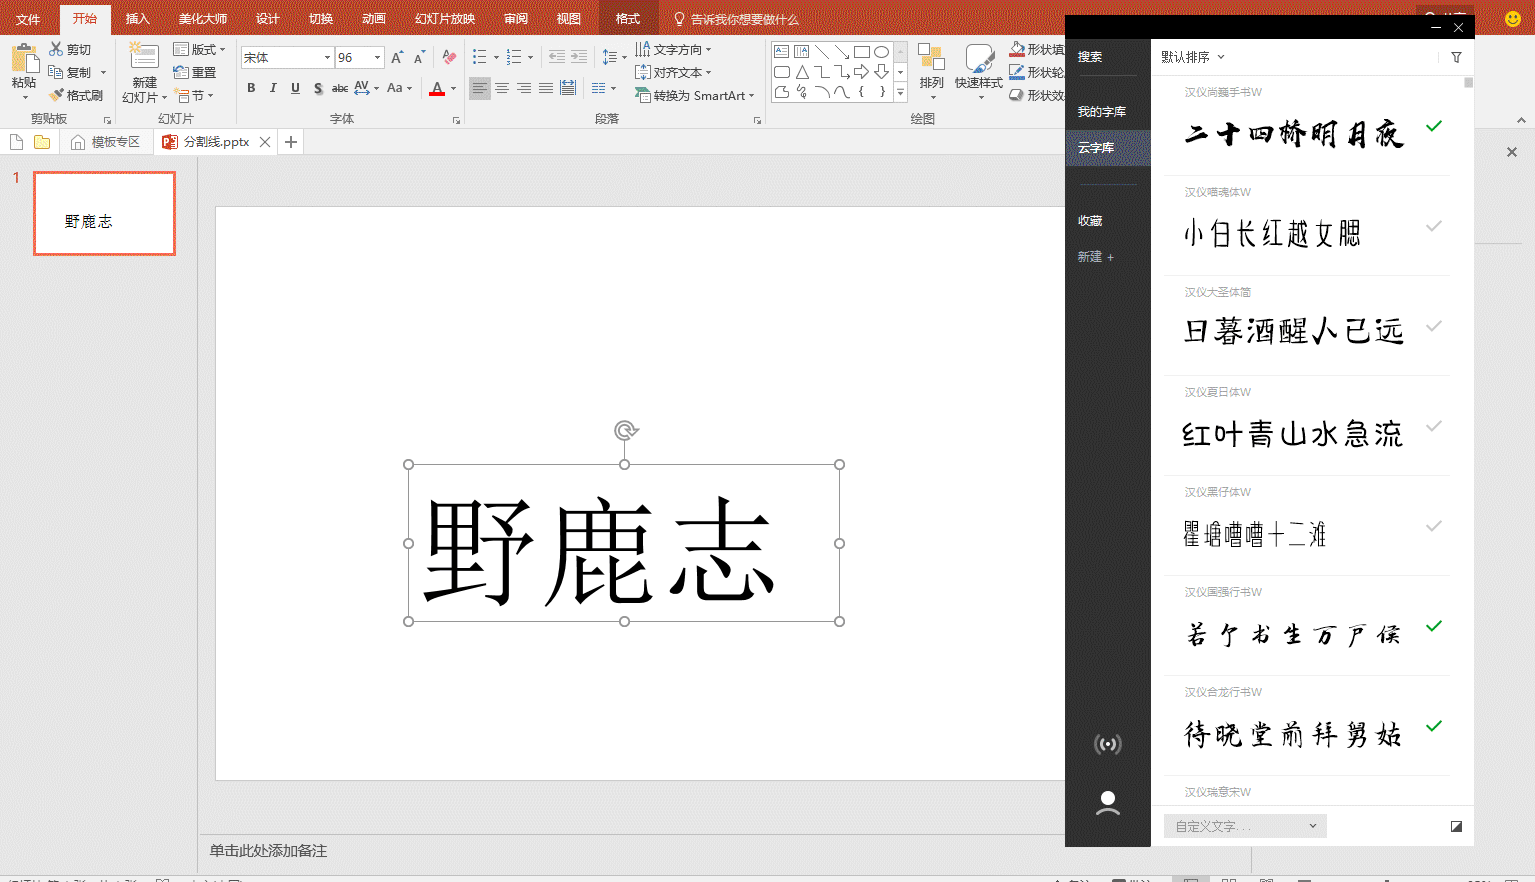Viewport: 1535px width, 882px height.
Task: Click the 自定义文字 custom text input field
Action: (x=1245, y=826)
